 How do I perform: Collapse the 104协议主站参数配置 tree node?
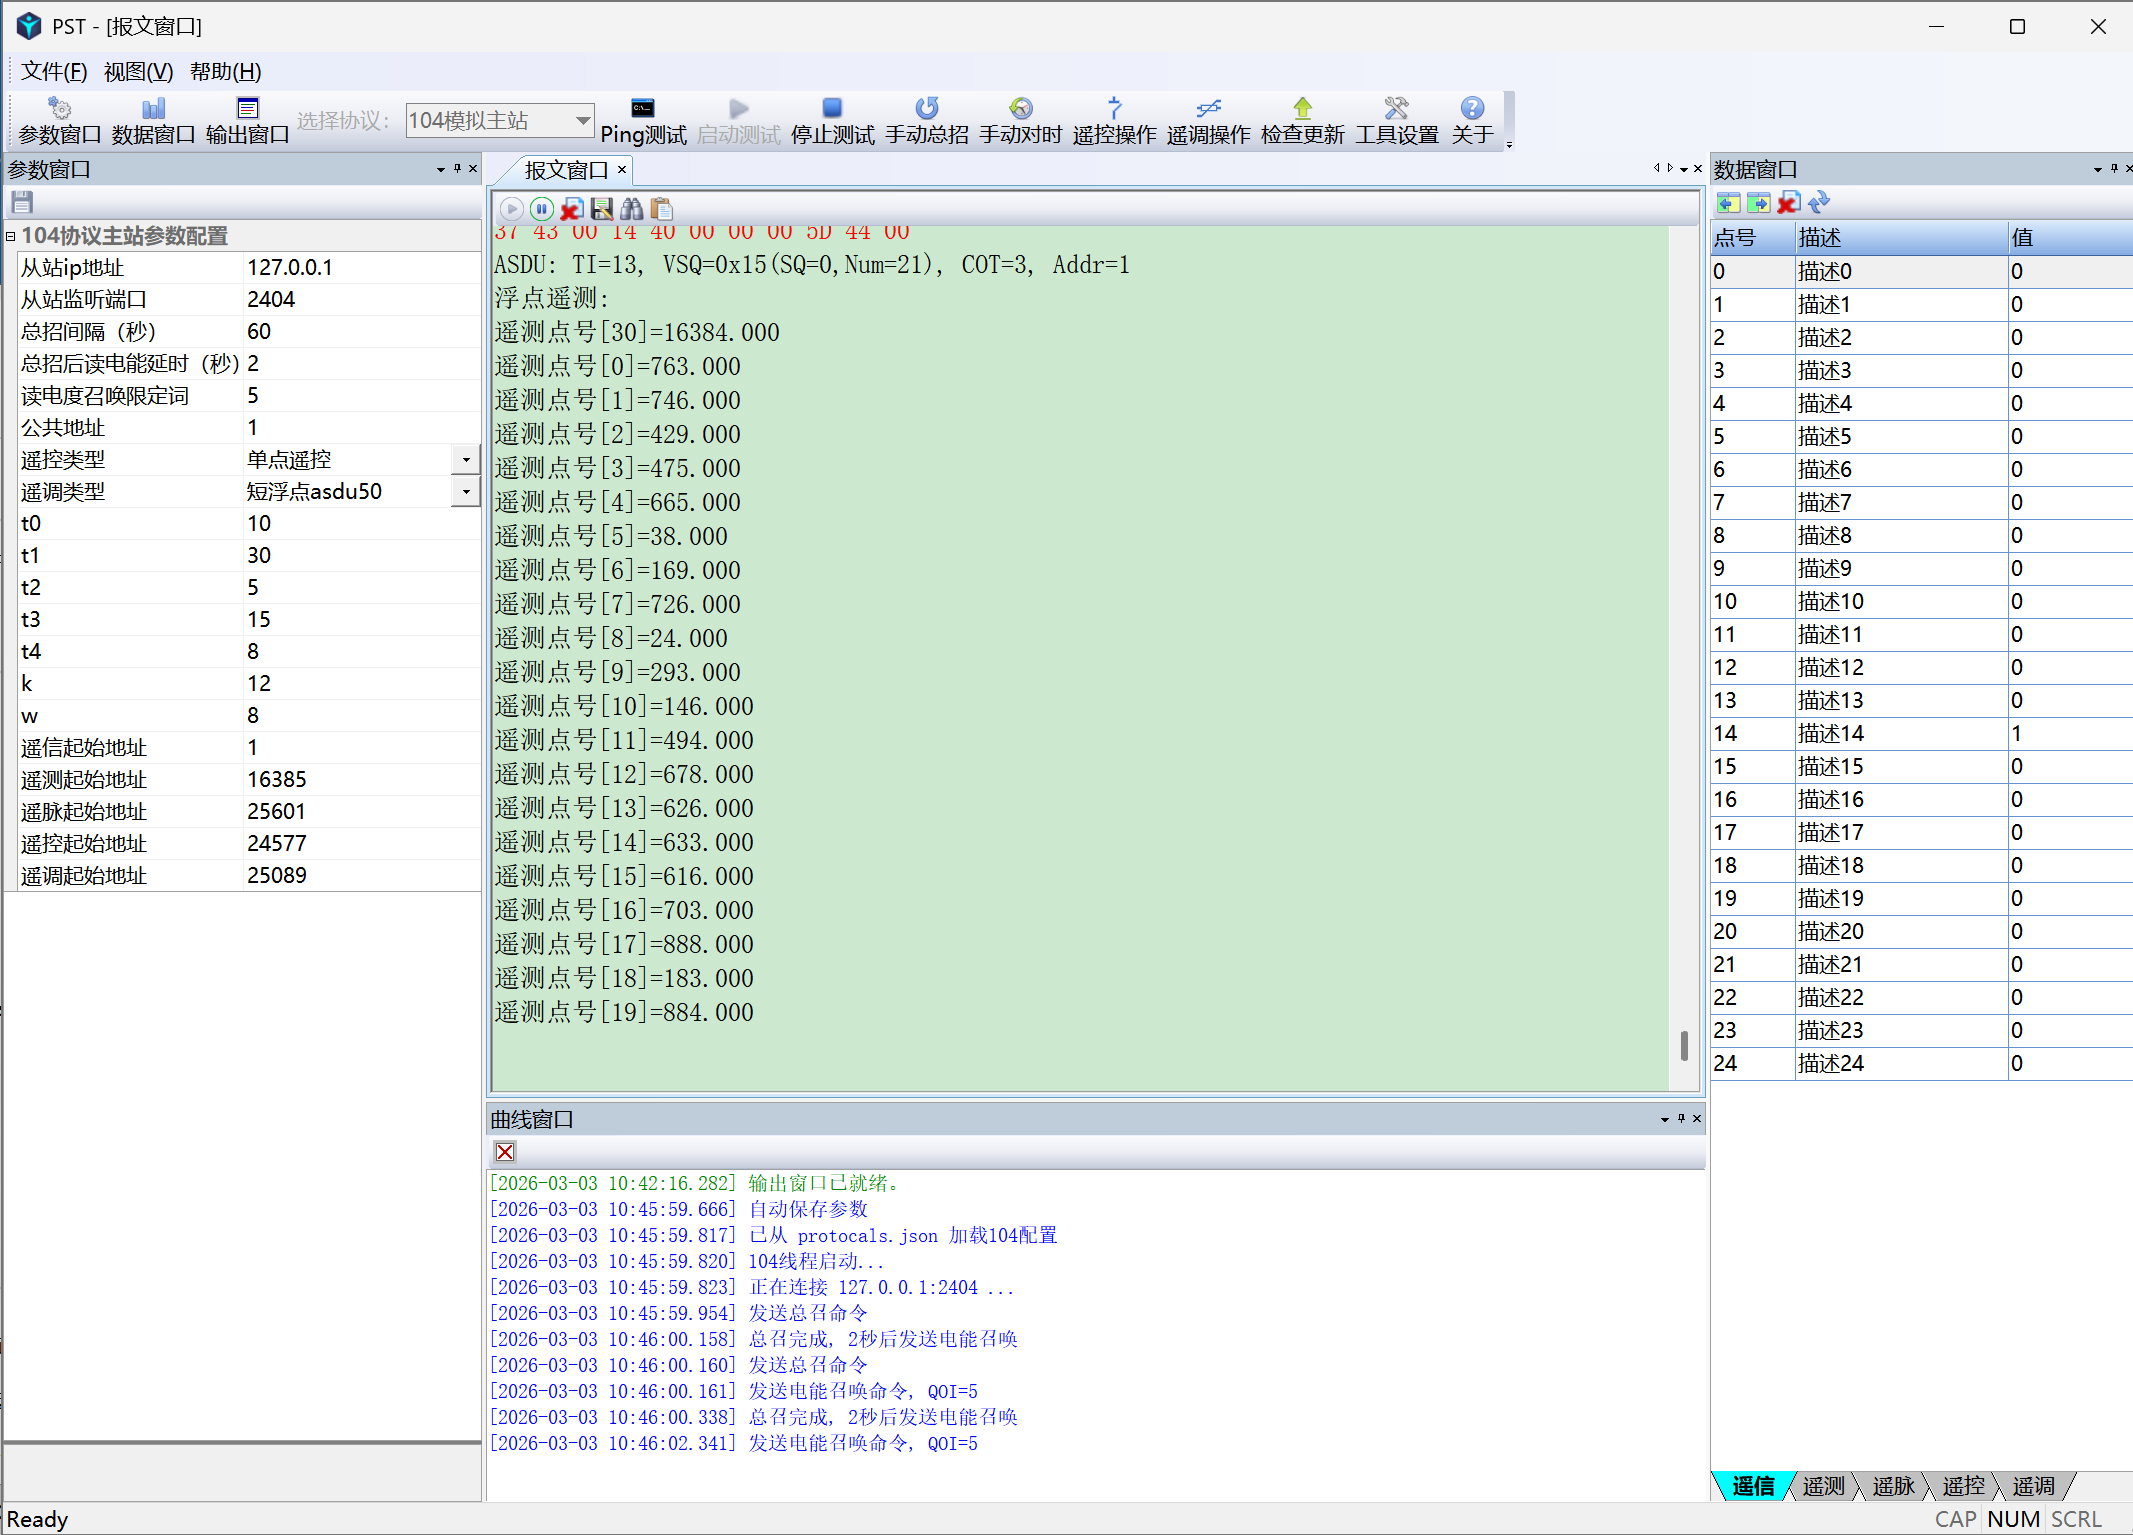[x=11, y=236]
